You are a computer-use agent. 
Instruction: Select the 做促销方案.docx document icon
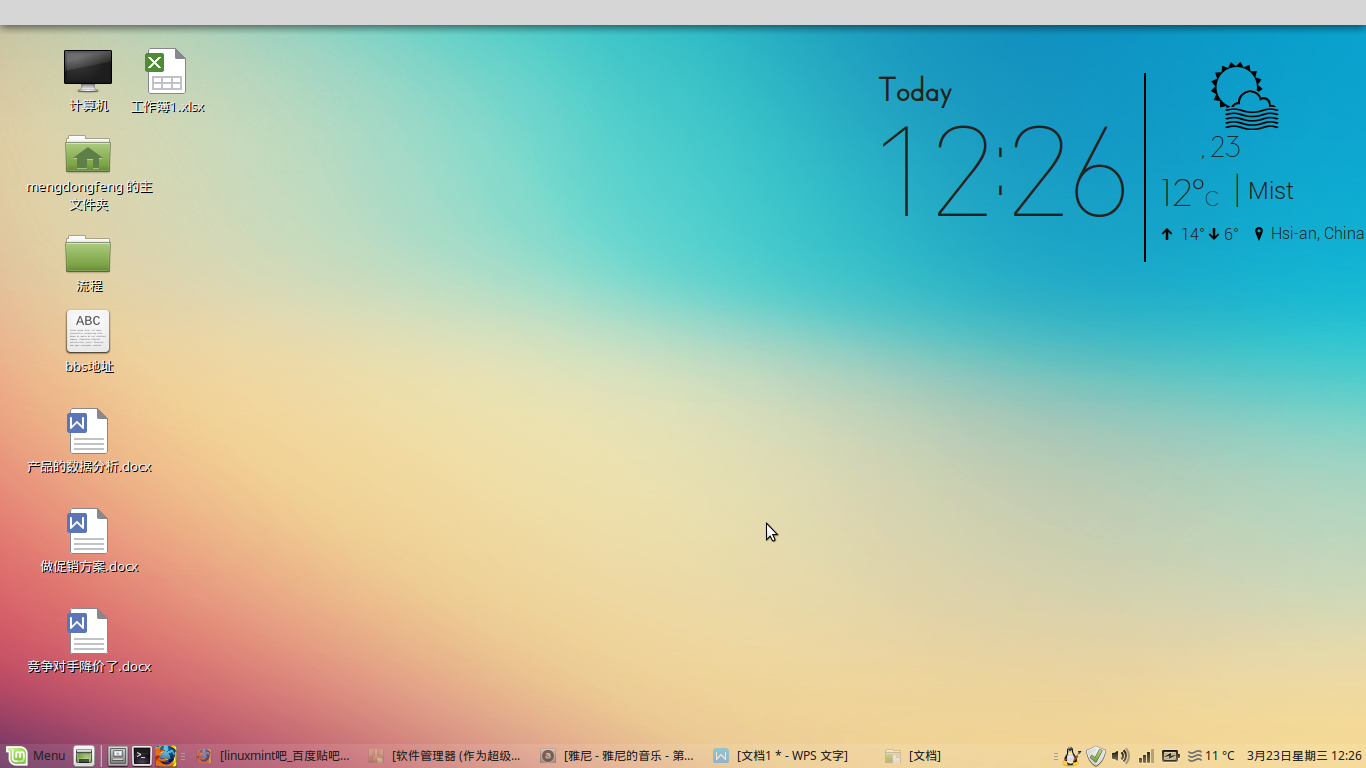88,531
